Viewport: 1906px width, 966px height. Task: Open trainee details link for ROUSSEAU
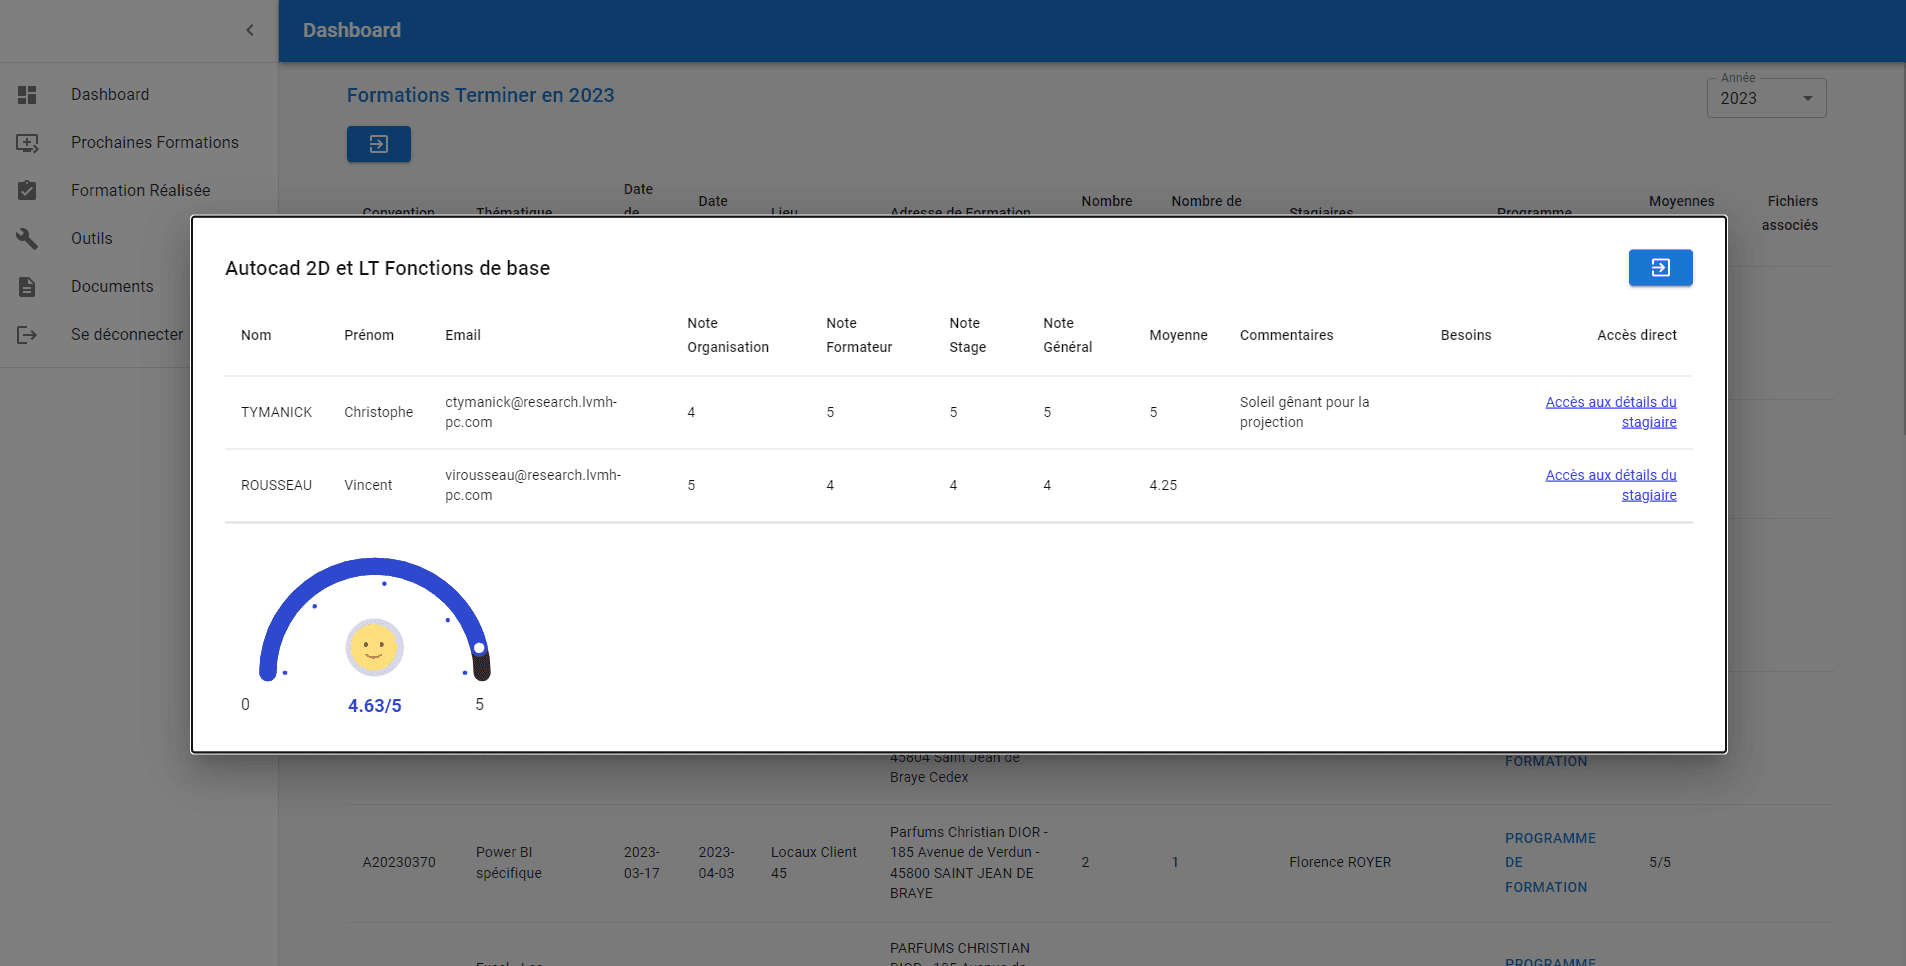tap(1611, 485)
